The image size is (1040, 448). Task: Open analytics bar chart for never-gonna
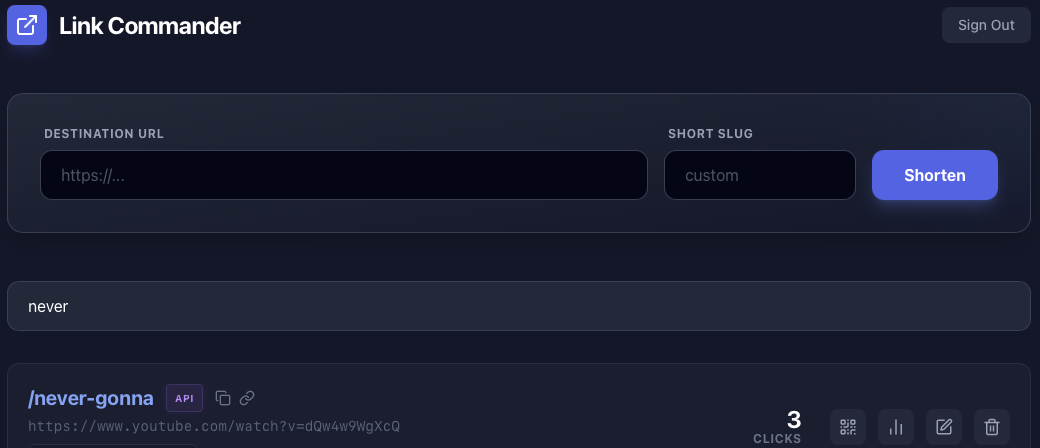[x=895, y=427]
